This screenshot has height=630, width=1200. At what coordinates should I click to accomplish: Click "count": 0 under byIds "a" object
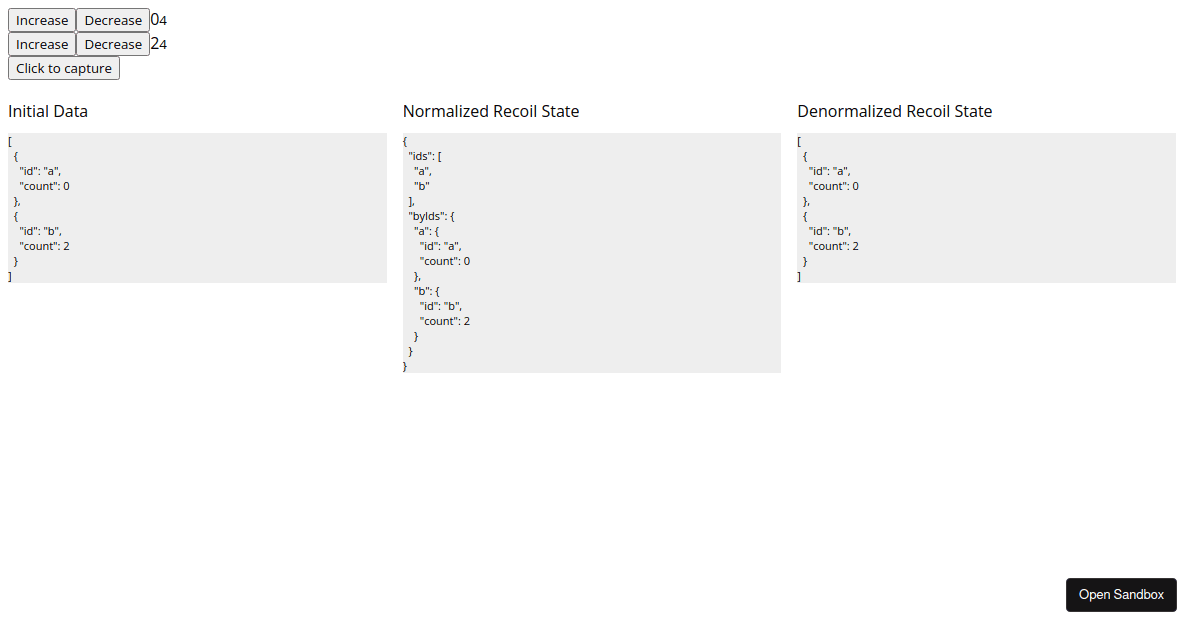coord(444,260)
